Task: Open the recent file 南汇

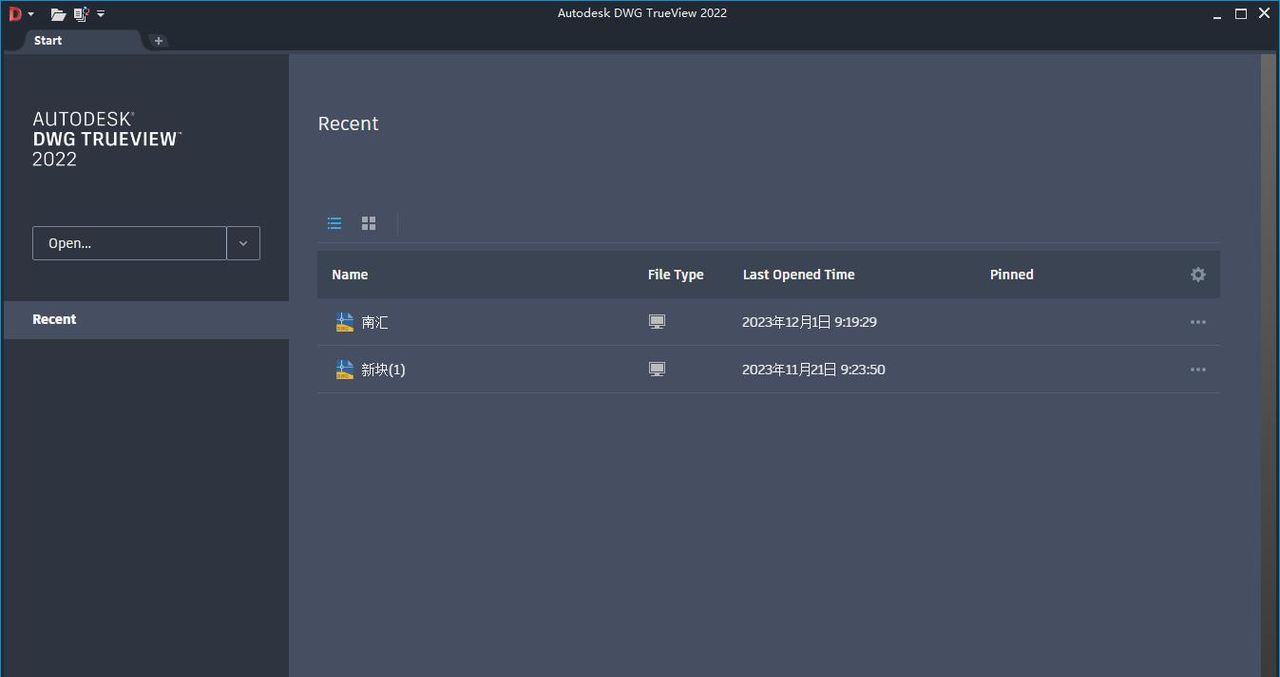Action: click(x=375, y=323)
